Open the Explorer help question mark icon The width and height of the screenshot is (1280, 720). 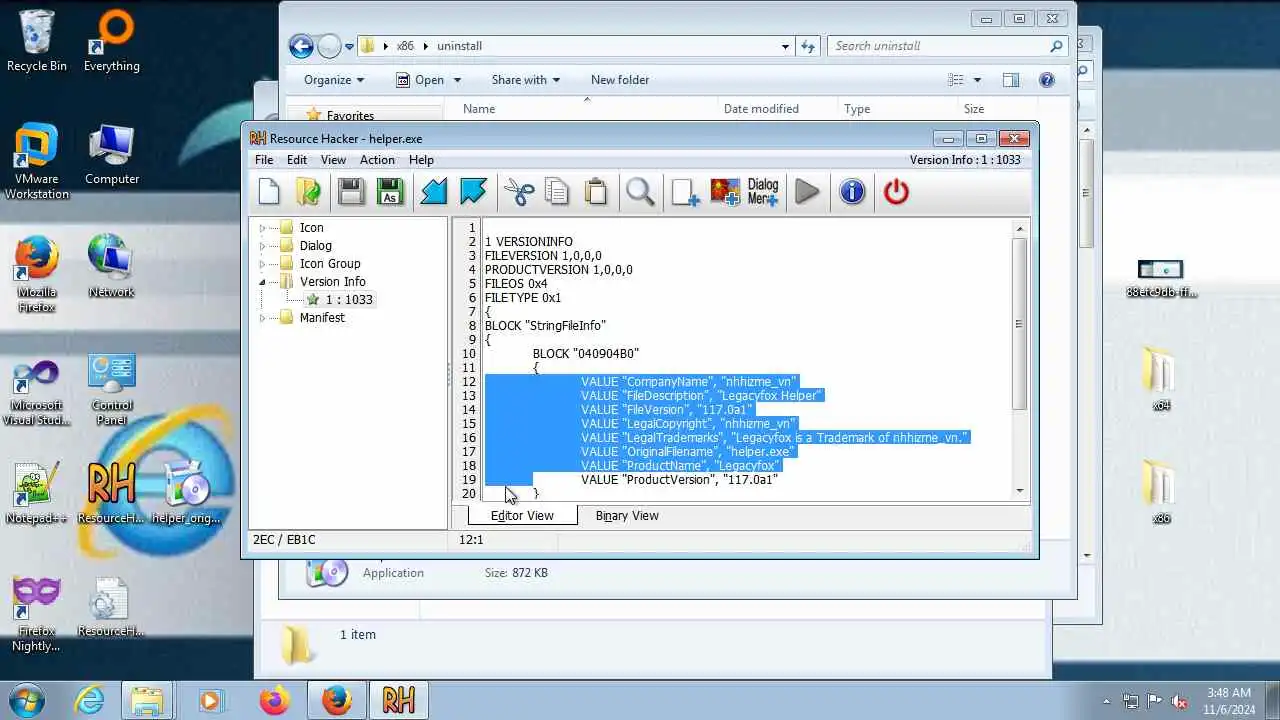1046,80
